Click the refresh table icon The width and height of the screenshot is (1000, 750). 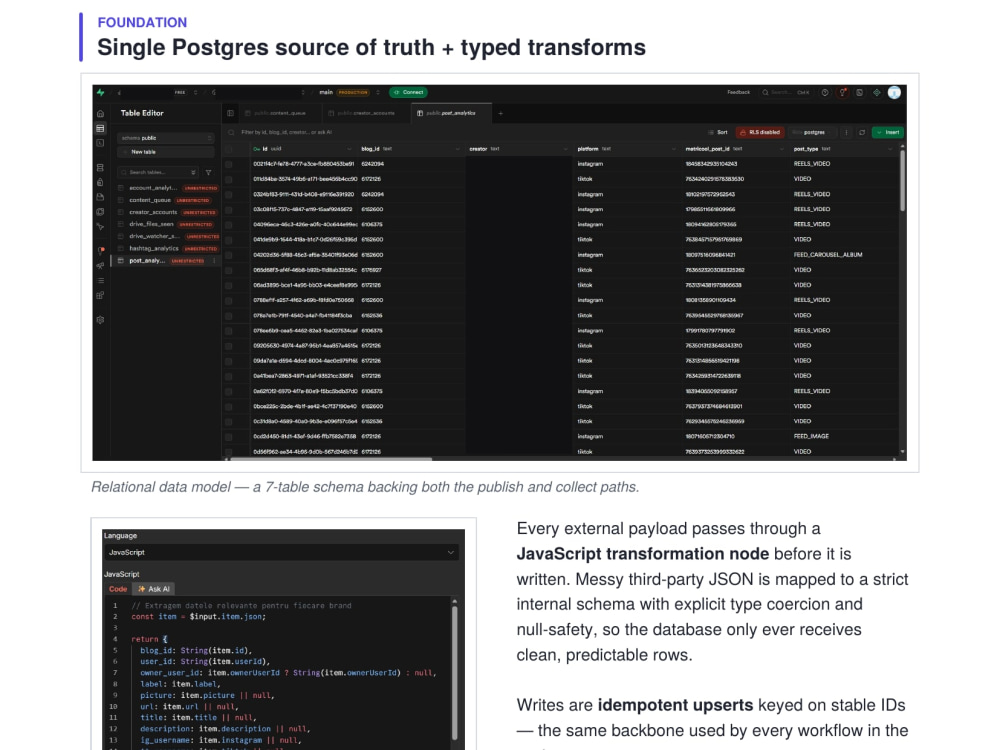tap(862, 133)
